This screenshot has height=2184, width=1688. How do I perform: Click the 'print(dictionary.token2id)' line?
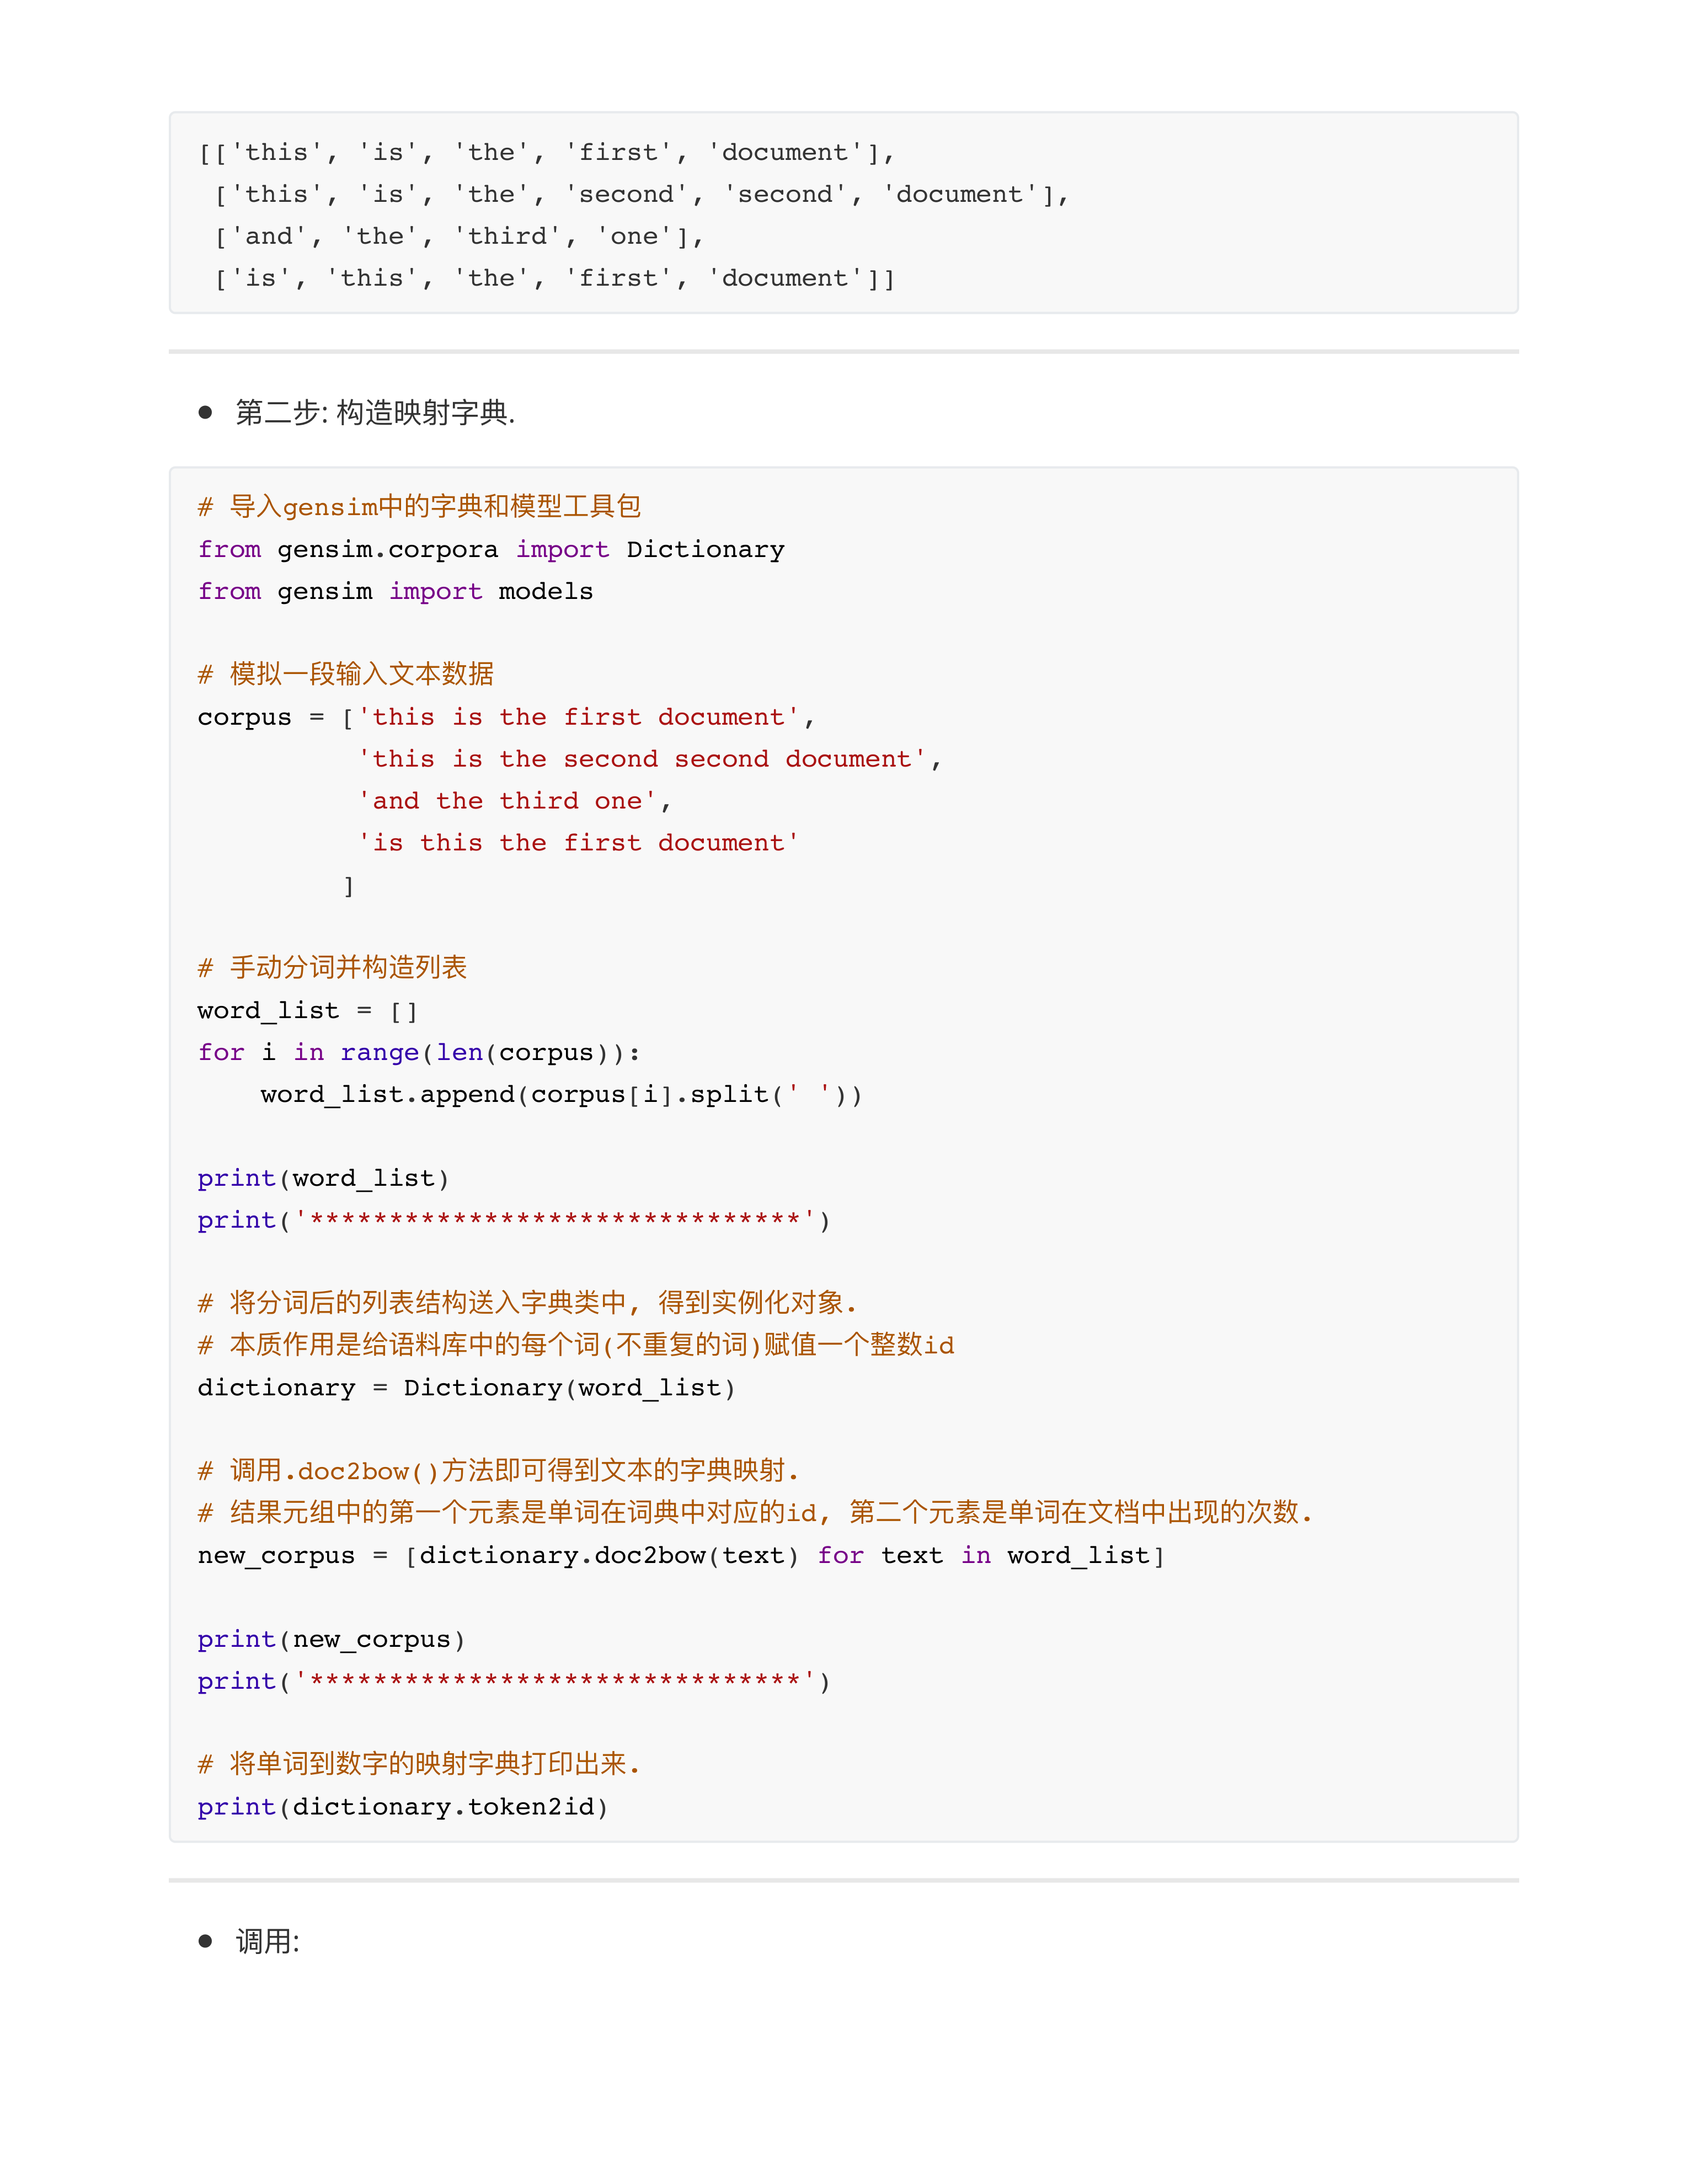pos(402,1806)
